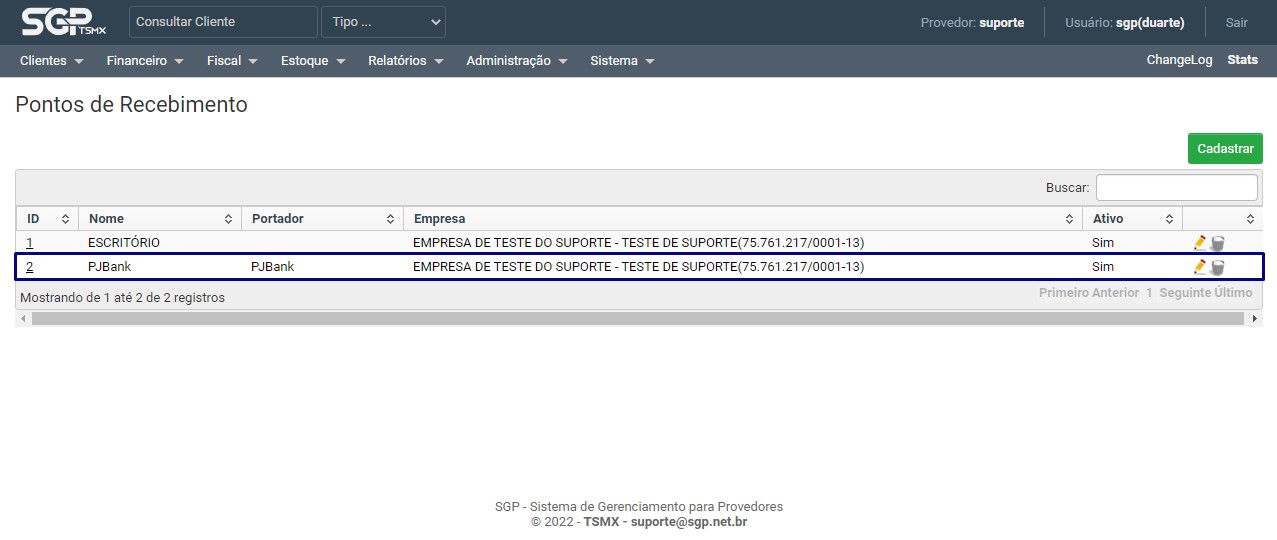The width and height of the screenshot is (1277, 540).
Task: Sort table by Empresa column arrows
Action: point(1069,219)
